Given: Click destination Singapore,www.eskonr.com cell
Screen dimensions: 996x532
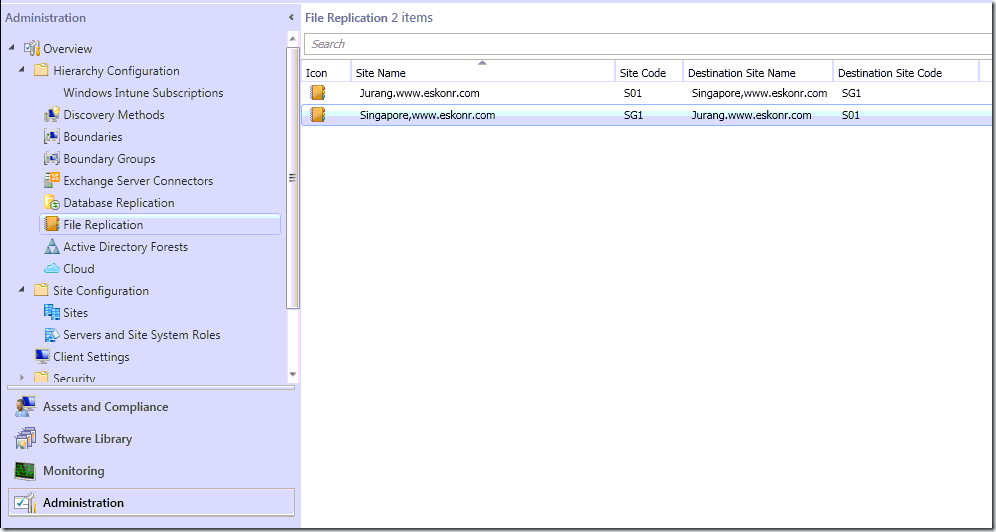Looking at the screenshot, I should 759,93.
